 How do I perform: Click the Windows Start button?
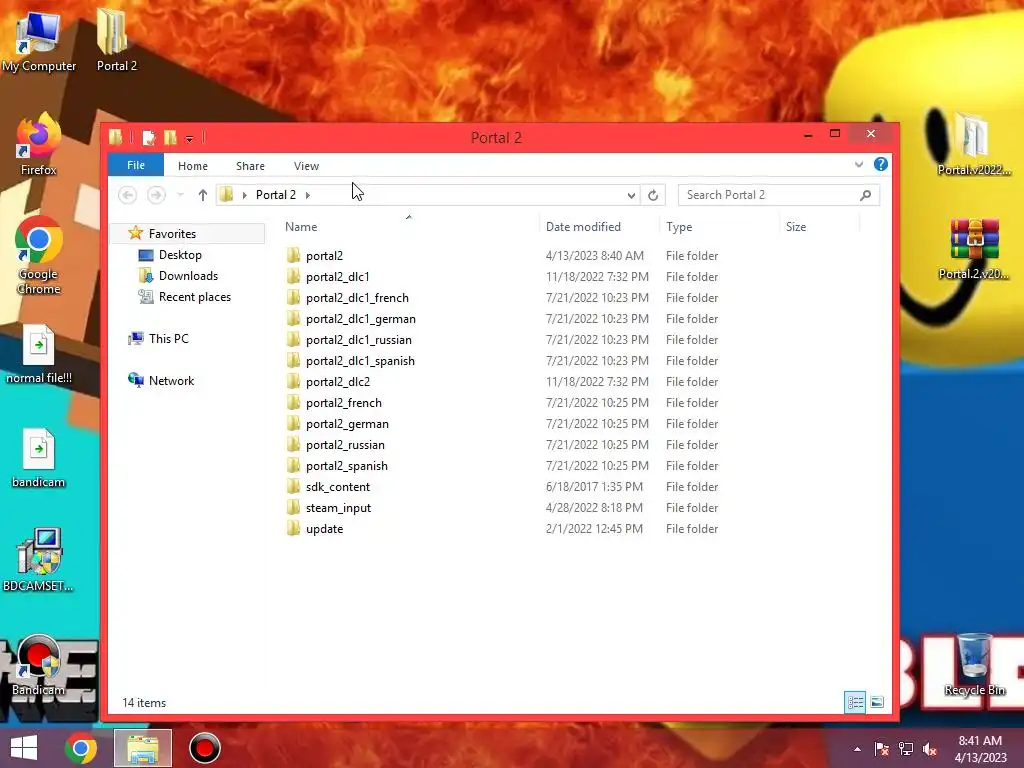point(24,748)
